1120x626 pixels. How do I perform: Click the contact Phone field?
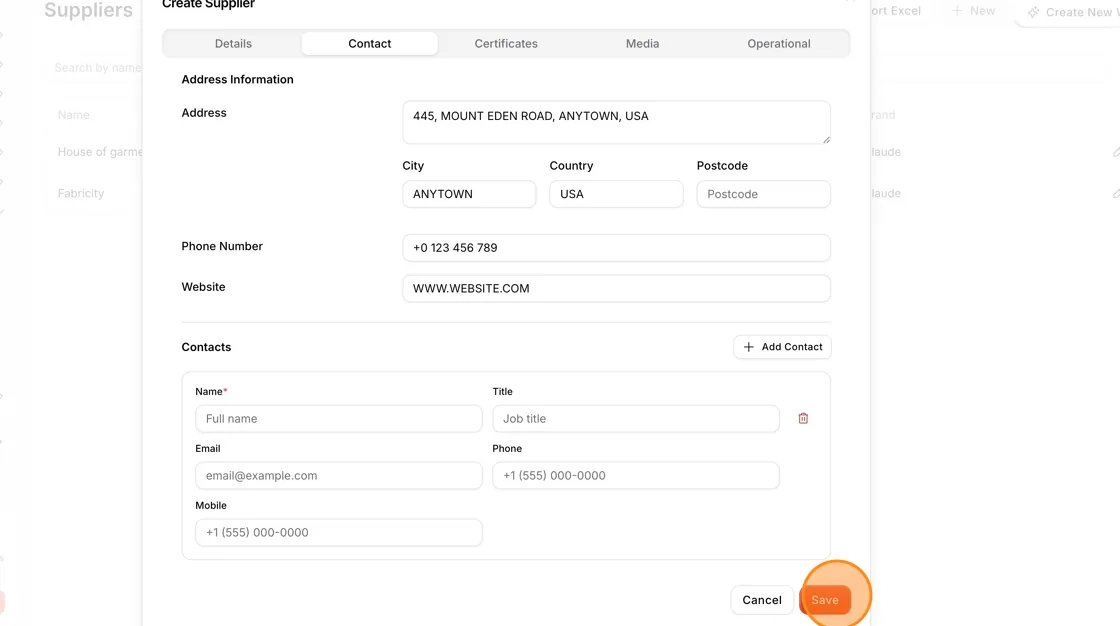636,476
